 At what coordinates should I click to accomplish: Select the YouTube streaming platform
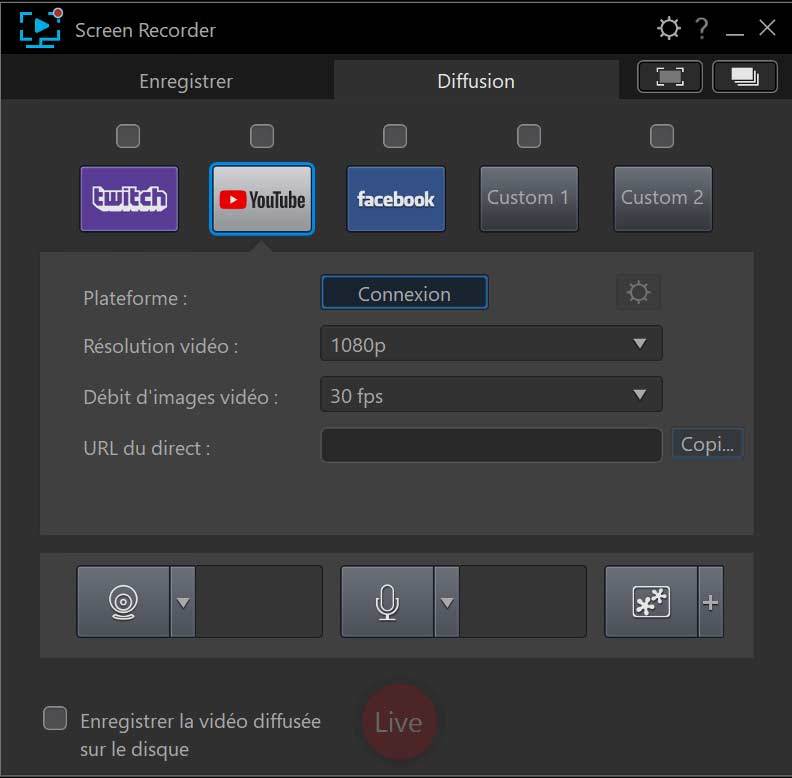262,199
